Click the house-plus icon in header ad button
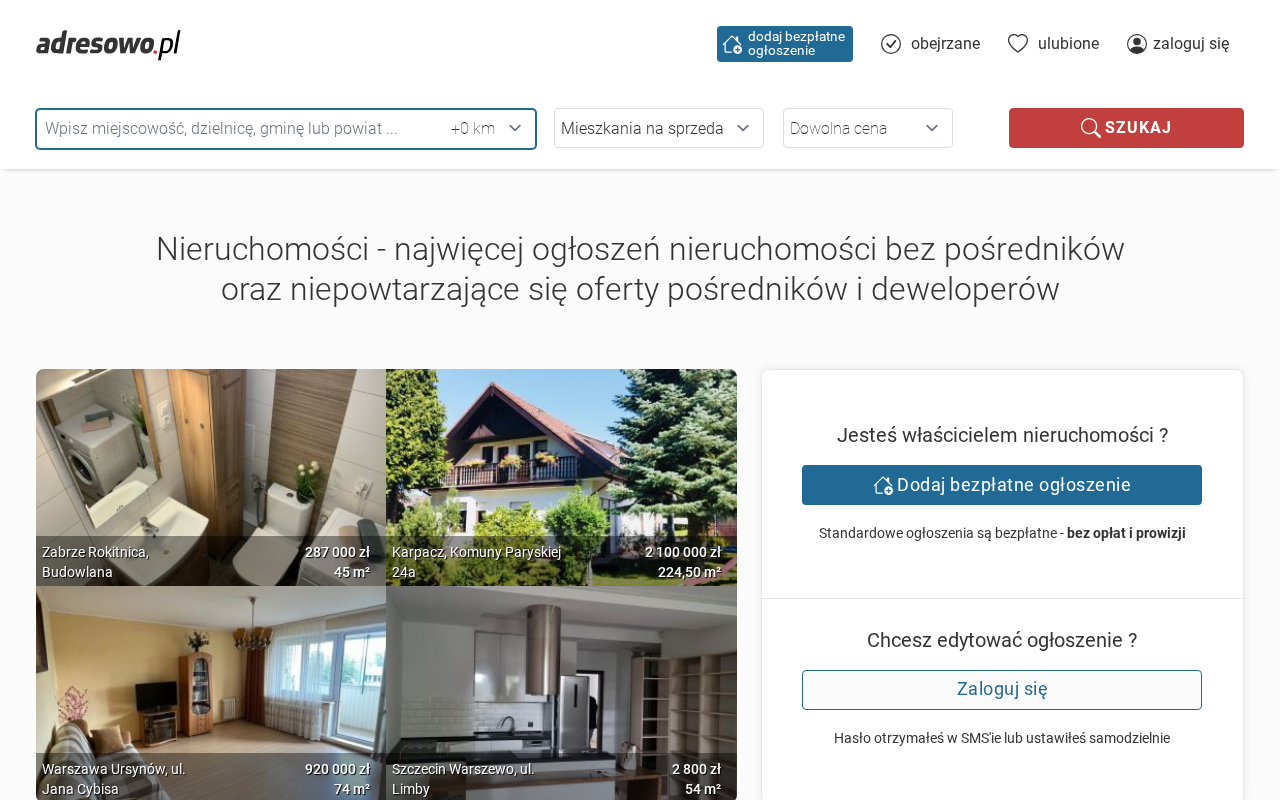 click(733, 44)
